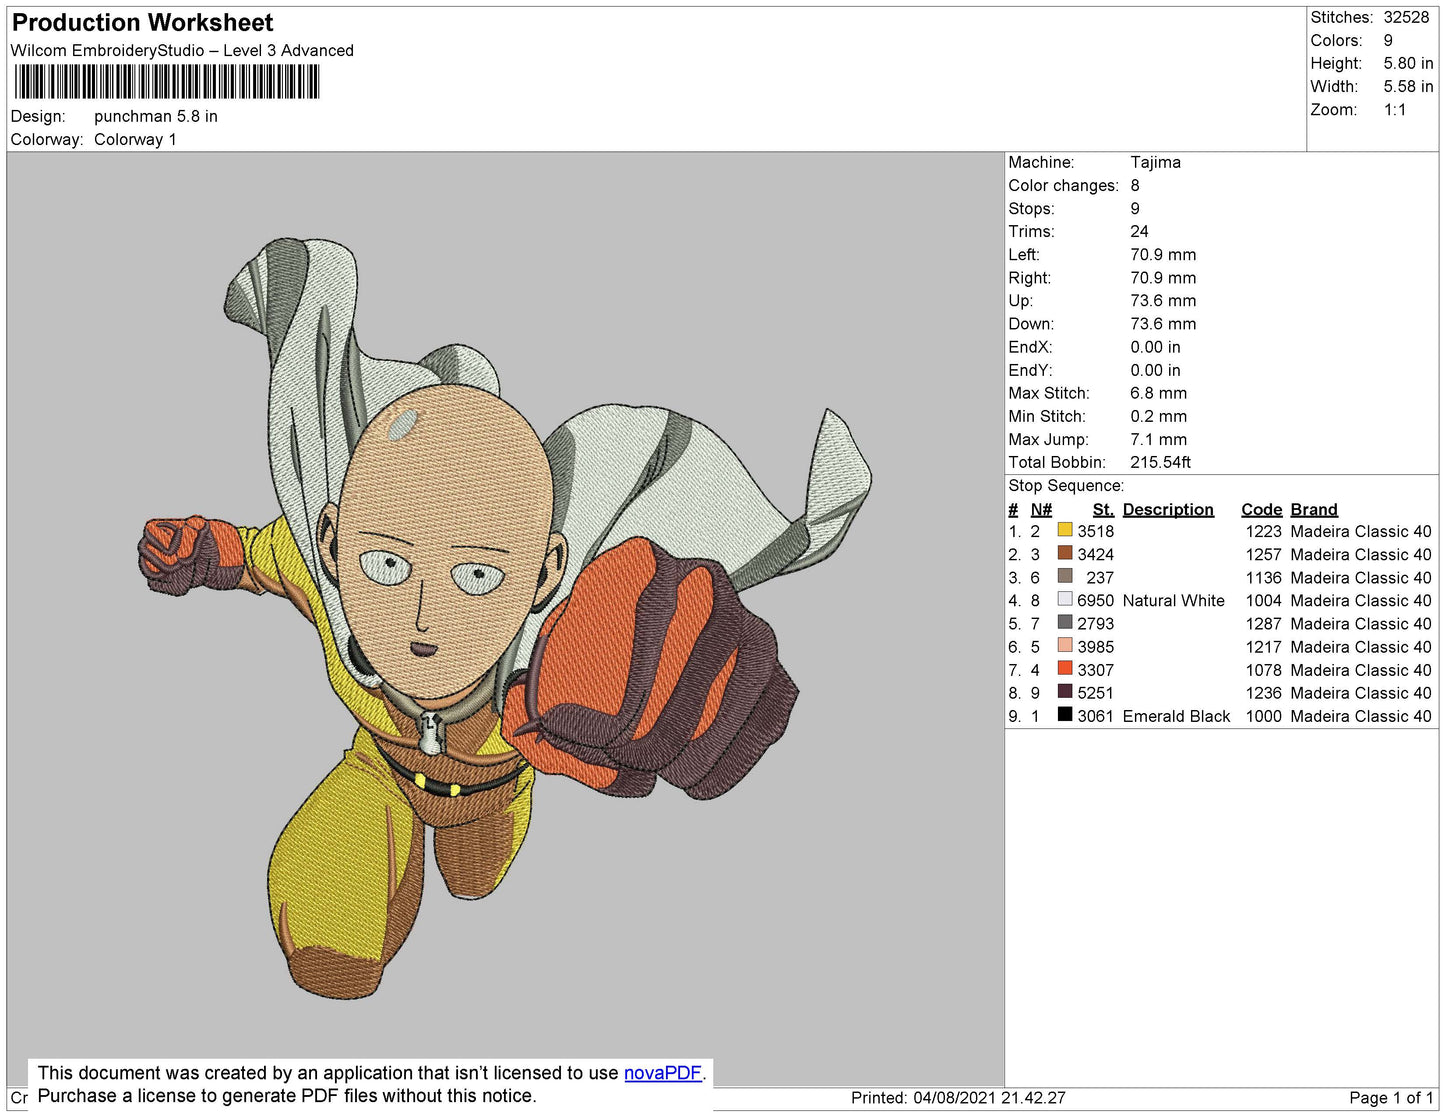This screenshot has height=1117, width=1445.
Task: Select Madeira Classic 40 brand in row 9
Action: (x=1361, y=716)
